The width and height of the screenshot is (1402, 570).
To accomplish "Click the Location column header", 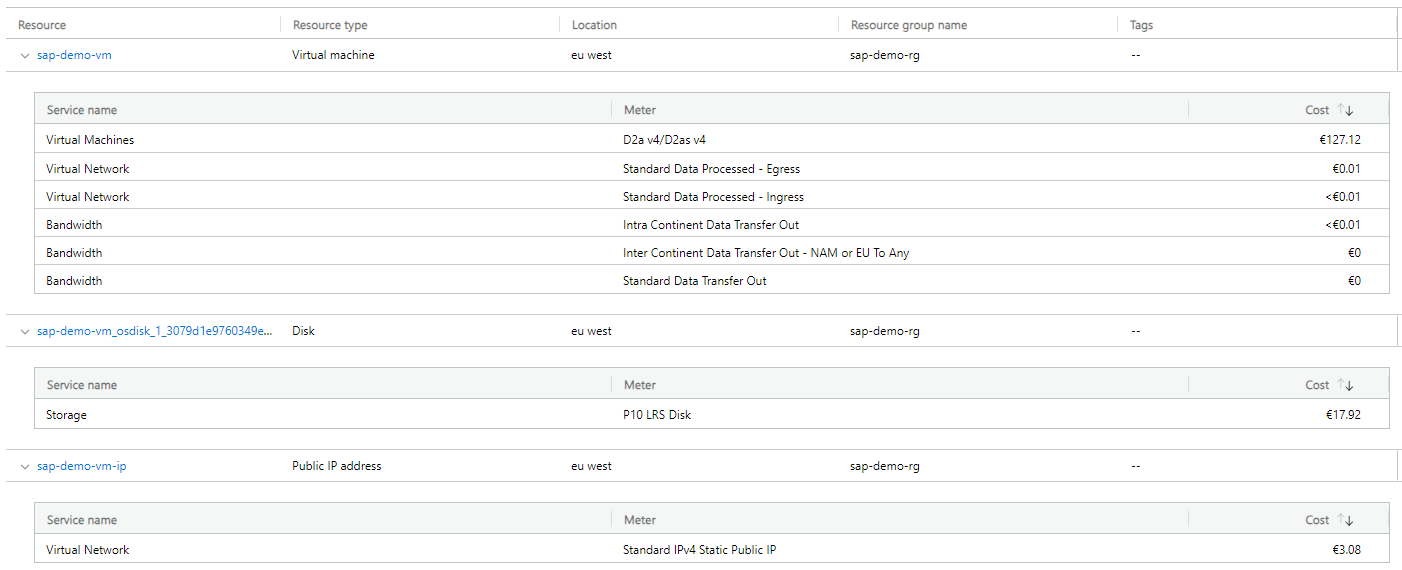I will coord(594,25).
